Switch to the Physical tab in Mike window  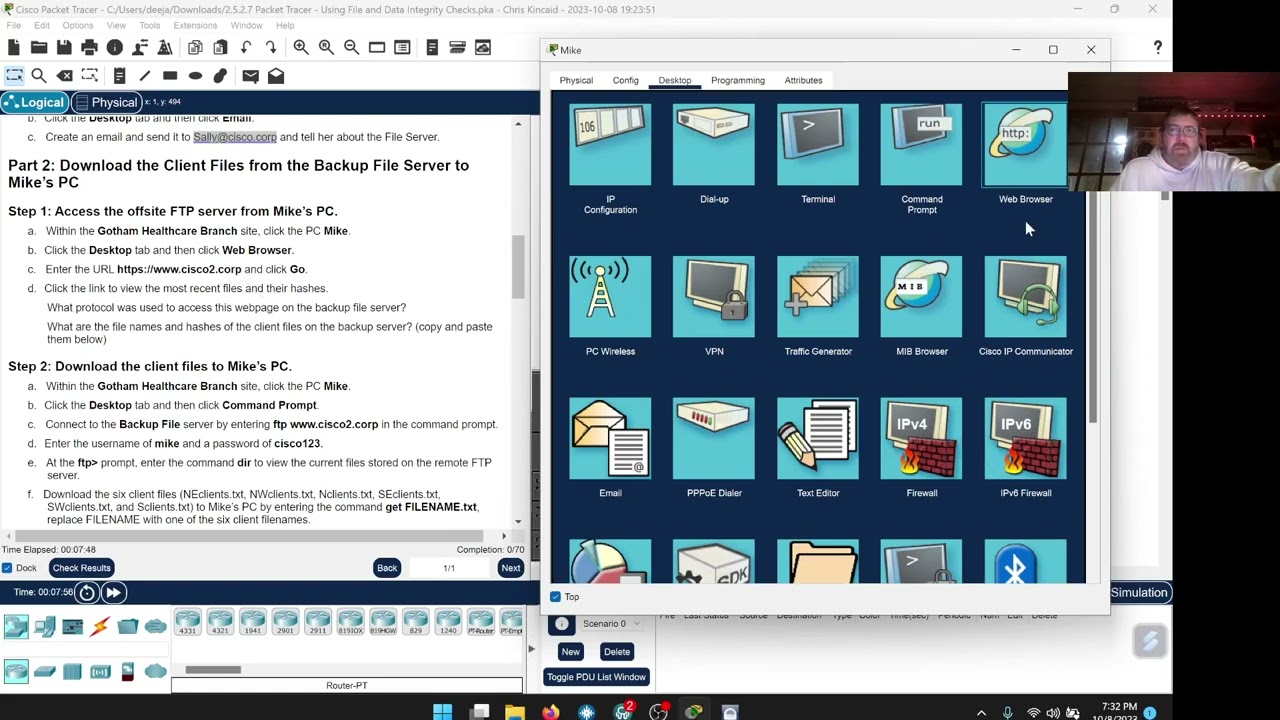(576, 80)
